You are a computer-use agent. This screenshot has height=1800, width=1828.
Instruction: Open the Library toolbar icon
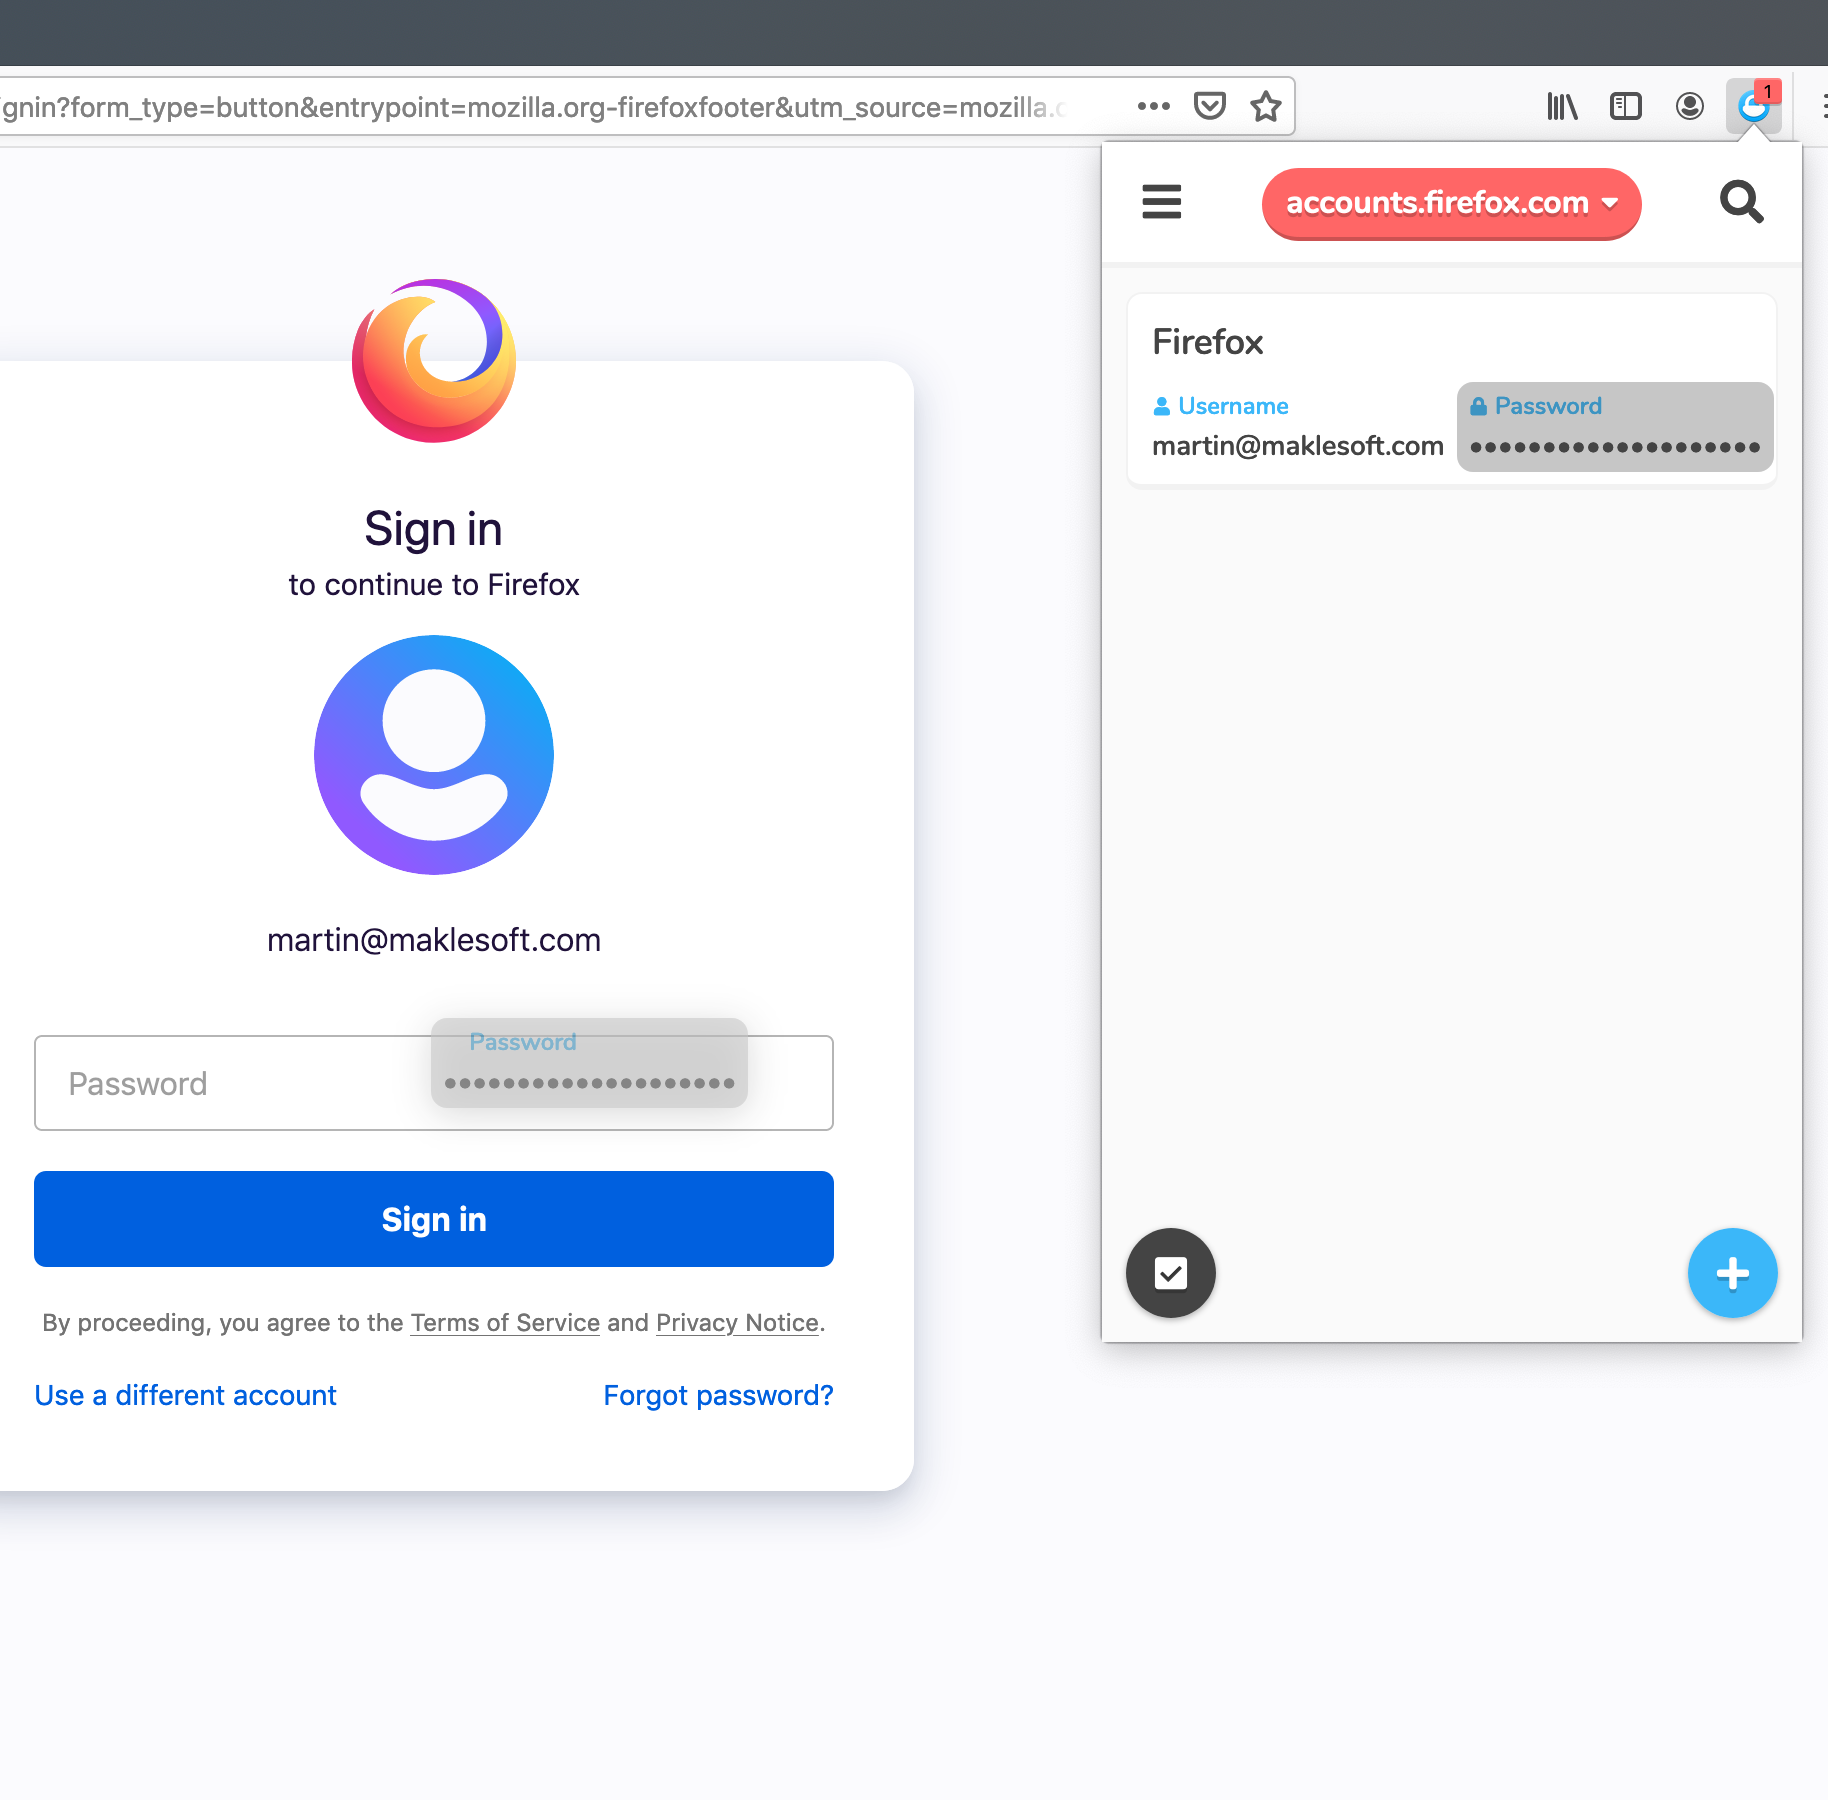[x=1562, y=106]
